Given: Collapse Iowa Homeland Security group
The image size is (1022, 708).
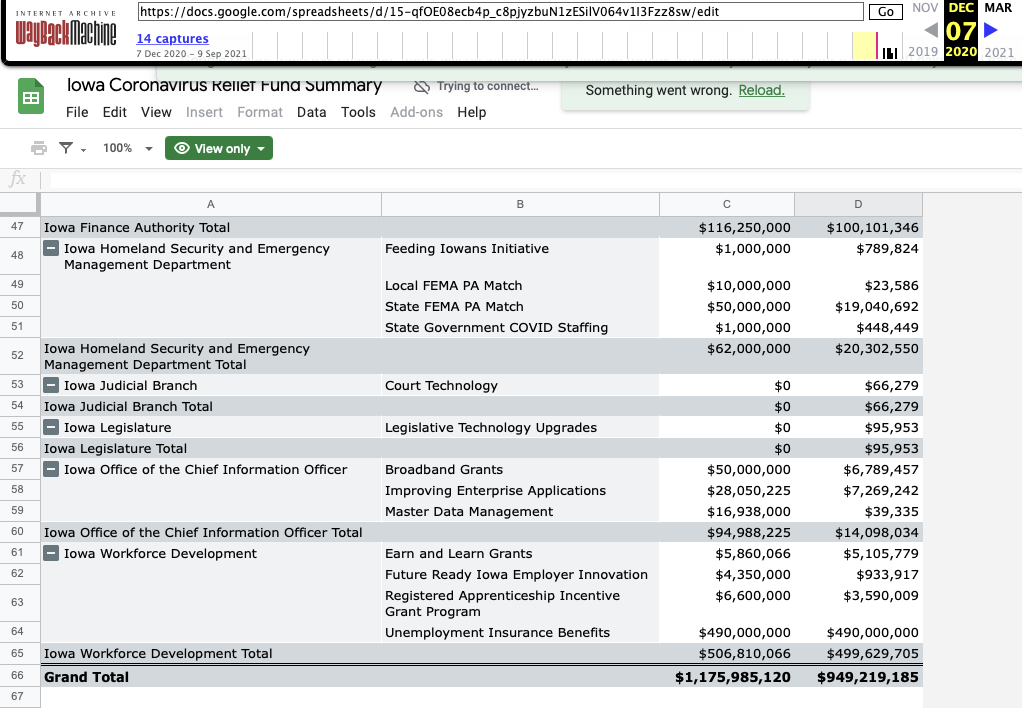Looking at the screenshot, I should 51,248.
